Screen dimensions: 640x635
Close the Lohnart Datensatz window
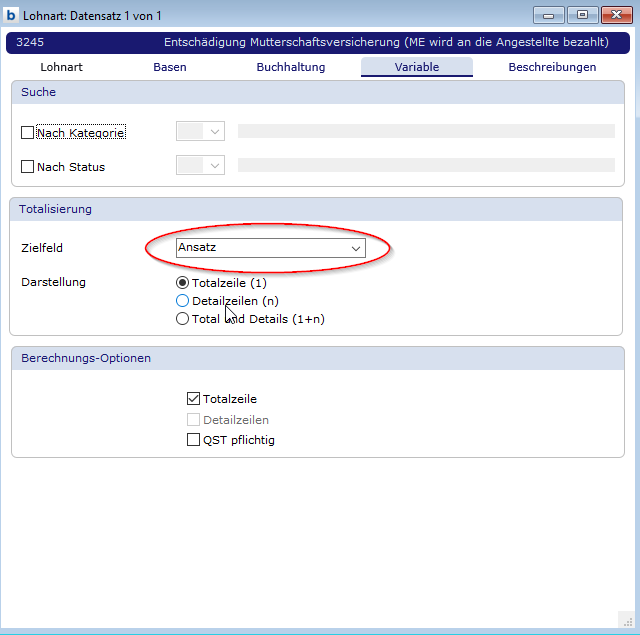tap(616, 14)
